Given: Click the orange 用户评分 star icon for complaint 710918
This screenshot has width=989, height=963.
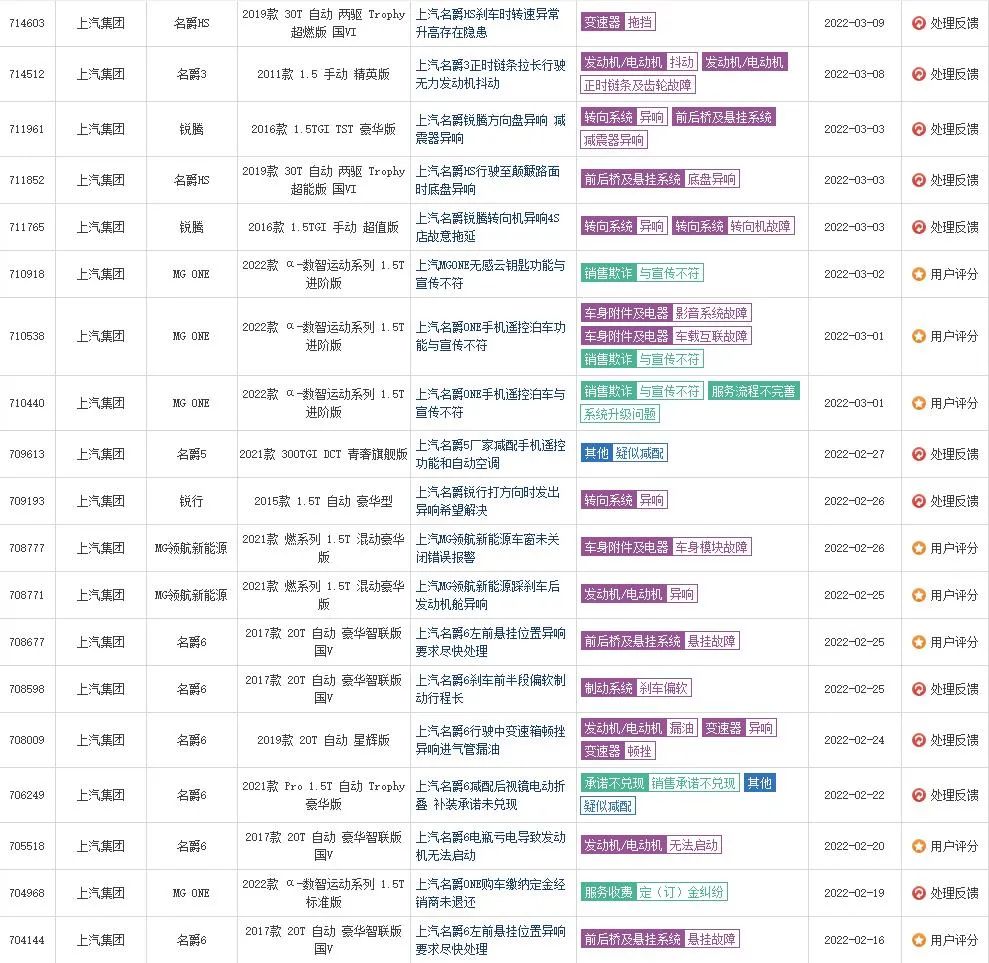Looking at the screenshot, I should tap(920, 273).
